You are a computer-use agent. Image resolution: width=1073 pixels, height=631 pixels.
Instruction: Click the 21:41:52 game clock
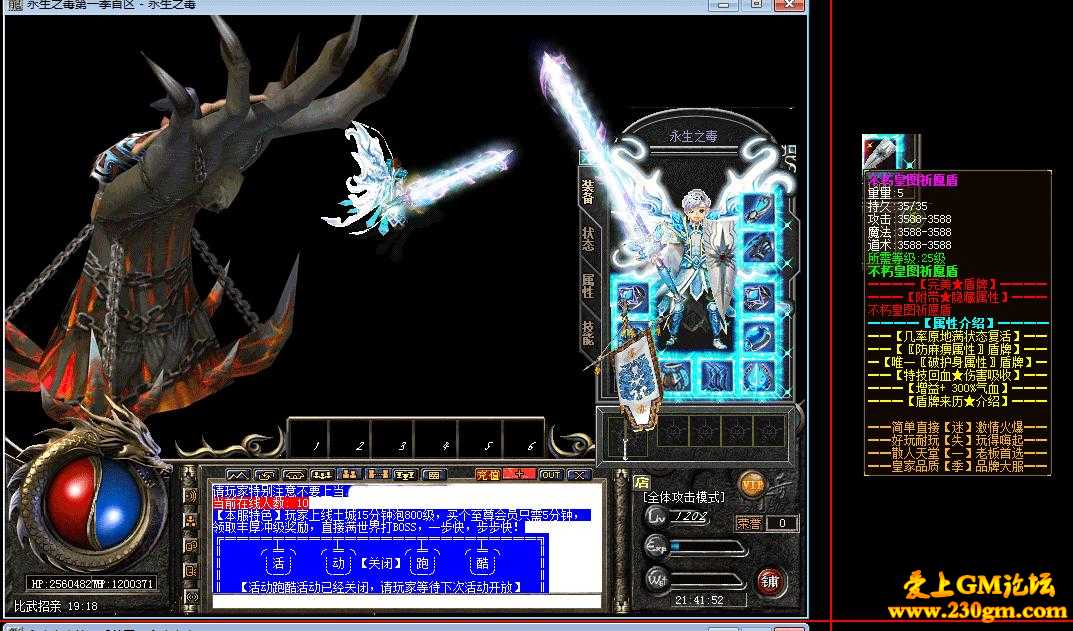click(x=699, y=600)
